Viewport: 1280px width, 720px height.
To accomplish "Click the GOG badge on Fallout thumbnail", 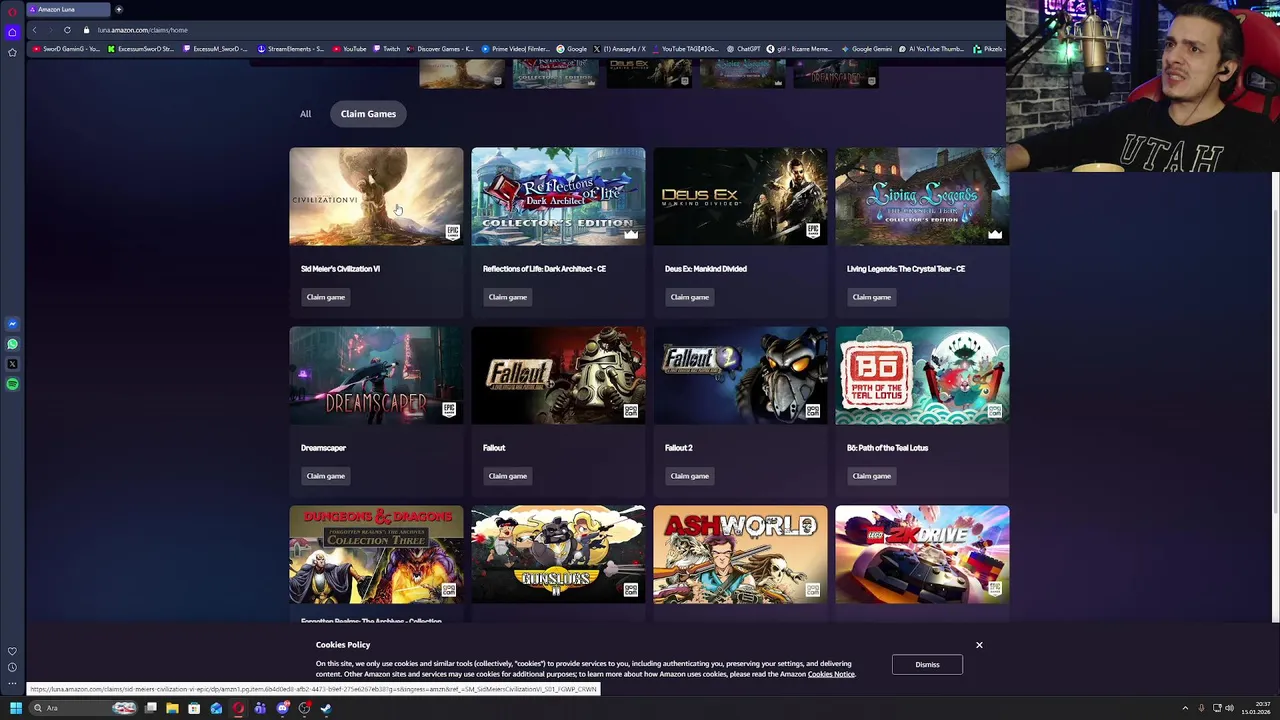I will click(x=631, y=411).
